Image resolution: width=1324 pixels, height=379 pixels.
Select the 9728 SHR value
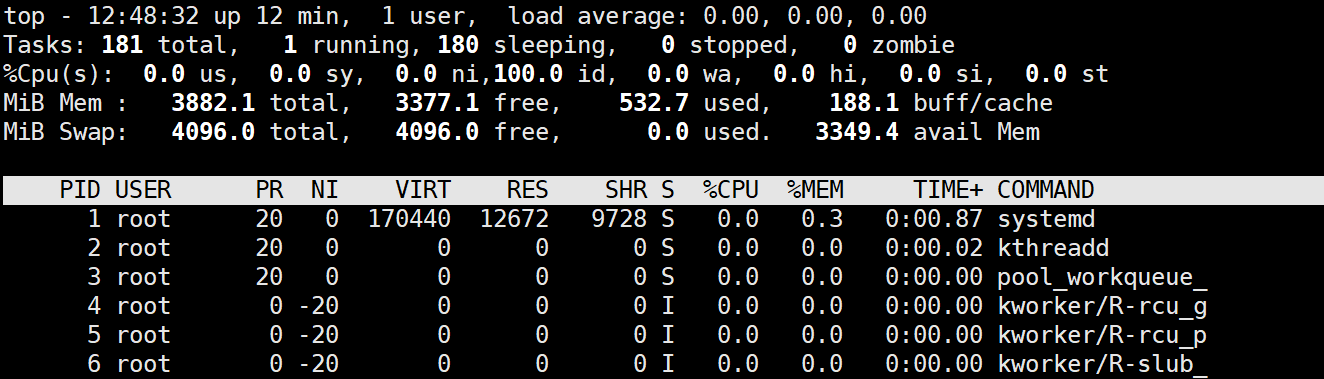click(x=619, y=219)
